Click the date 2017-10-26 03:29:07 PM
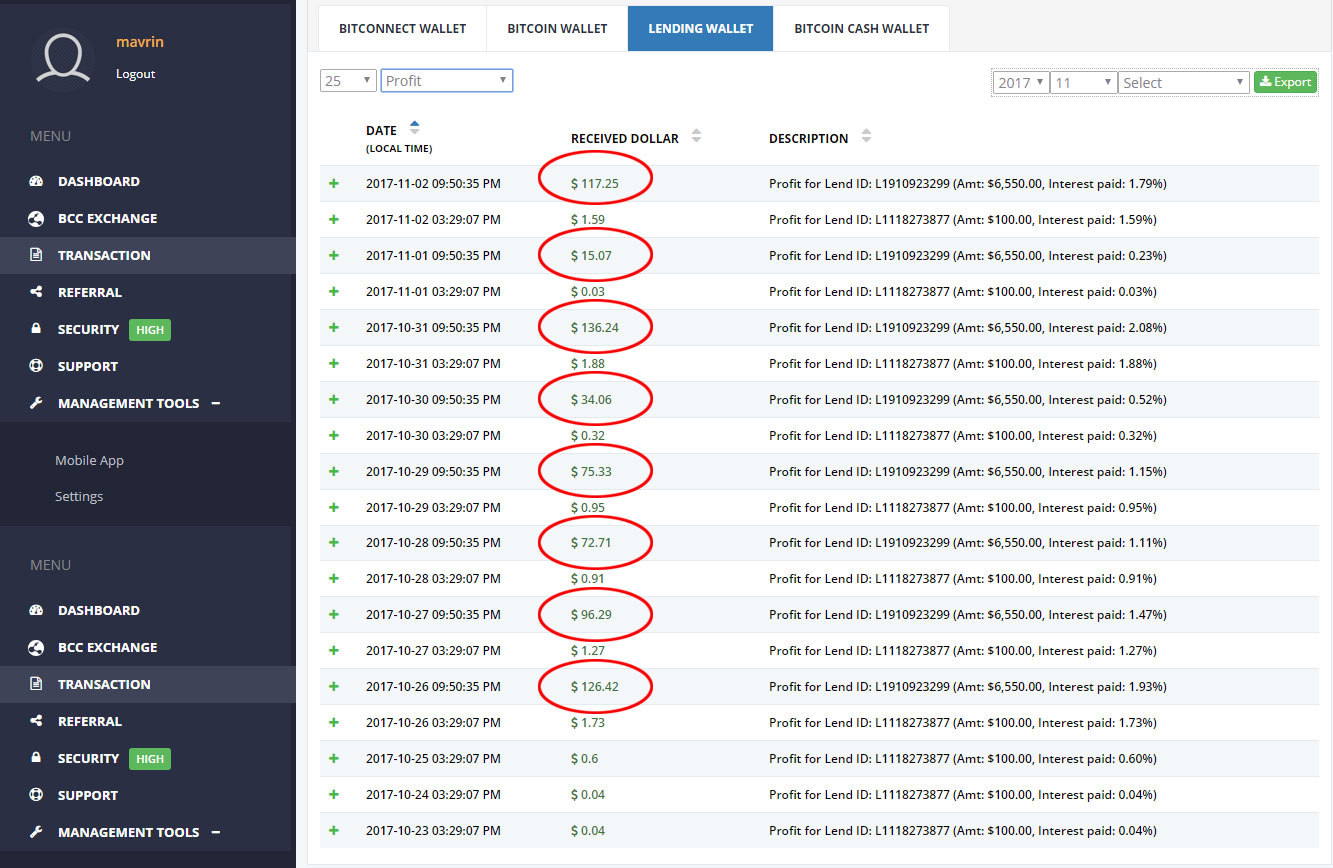The width and height of the screenshot is (1333, 868). pyautogui.click(x=433, y=723)
